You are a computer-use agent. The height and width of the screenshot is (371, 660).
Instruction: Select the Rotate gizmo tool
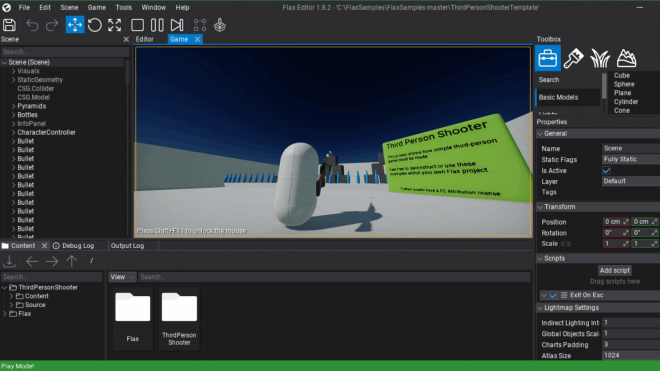95,25
